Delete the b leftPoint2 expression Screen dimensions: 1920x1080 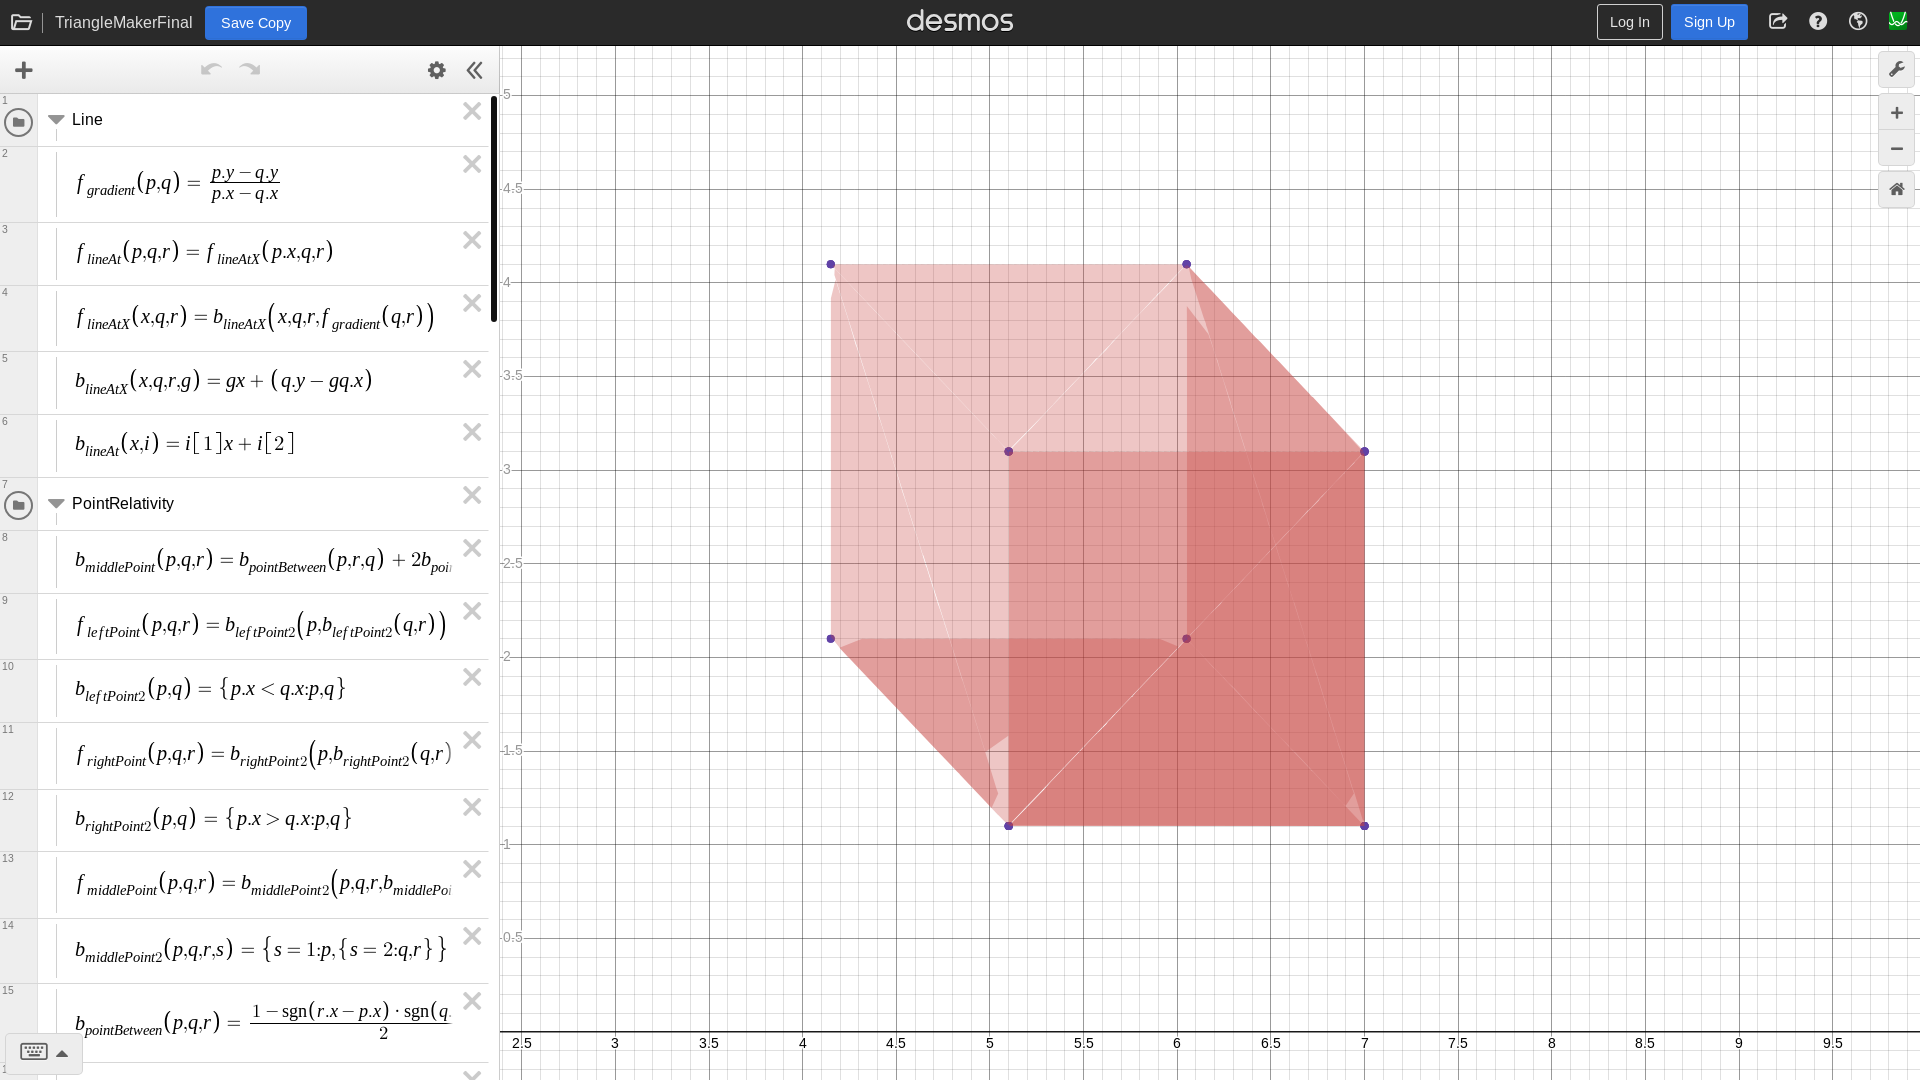point(472,677)
